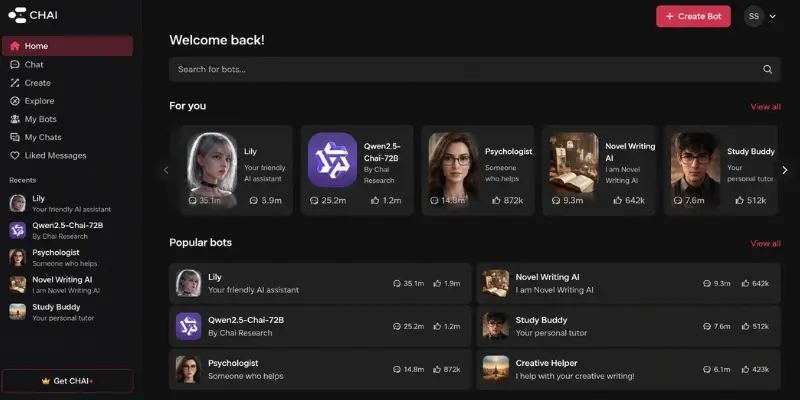
Task: Open My Chats in sidebar
Action: click(x=67, y=137)
